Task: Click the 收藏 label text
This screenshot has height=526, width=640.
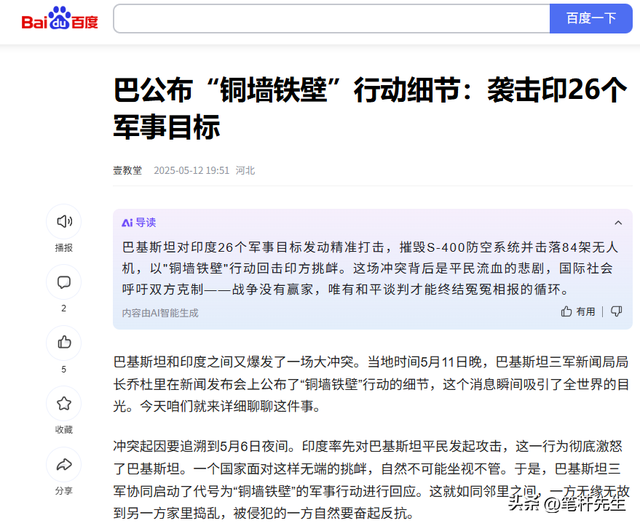Action: [64, 430]
